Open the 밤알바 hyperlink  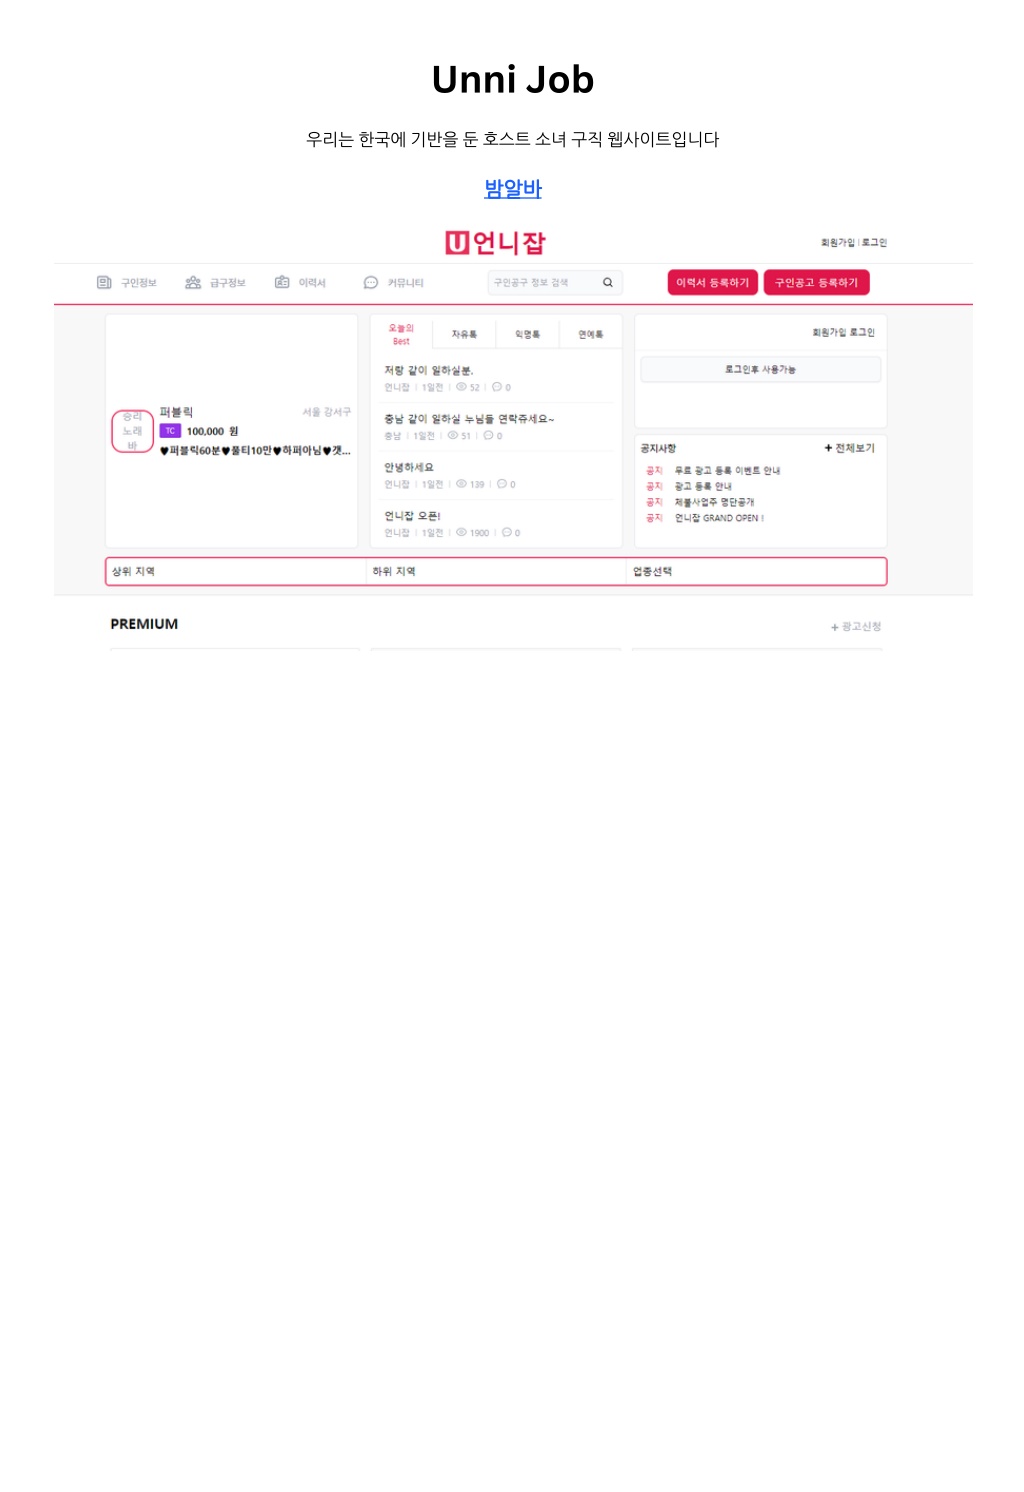coord(513,188)
